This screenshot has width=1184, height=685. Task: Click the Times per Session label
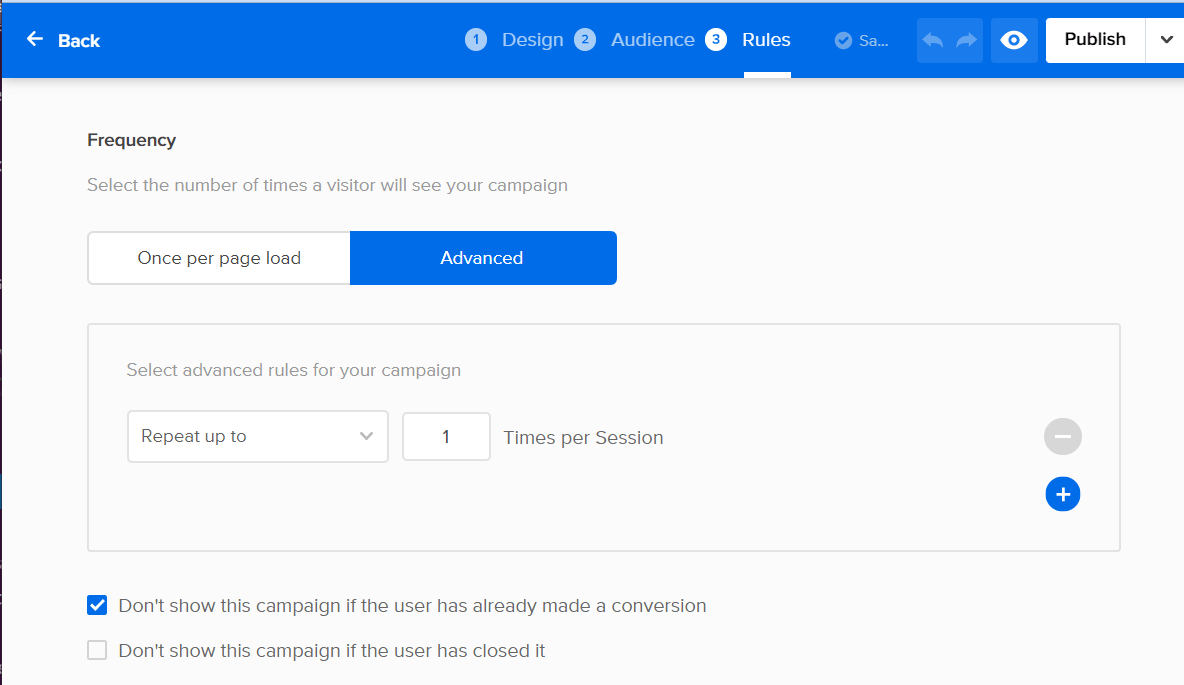coord(583,438)
